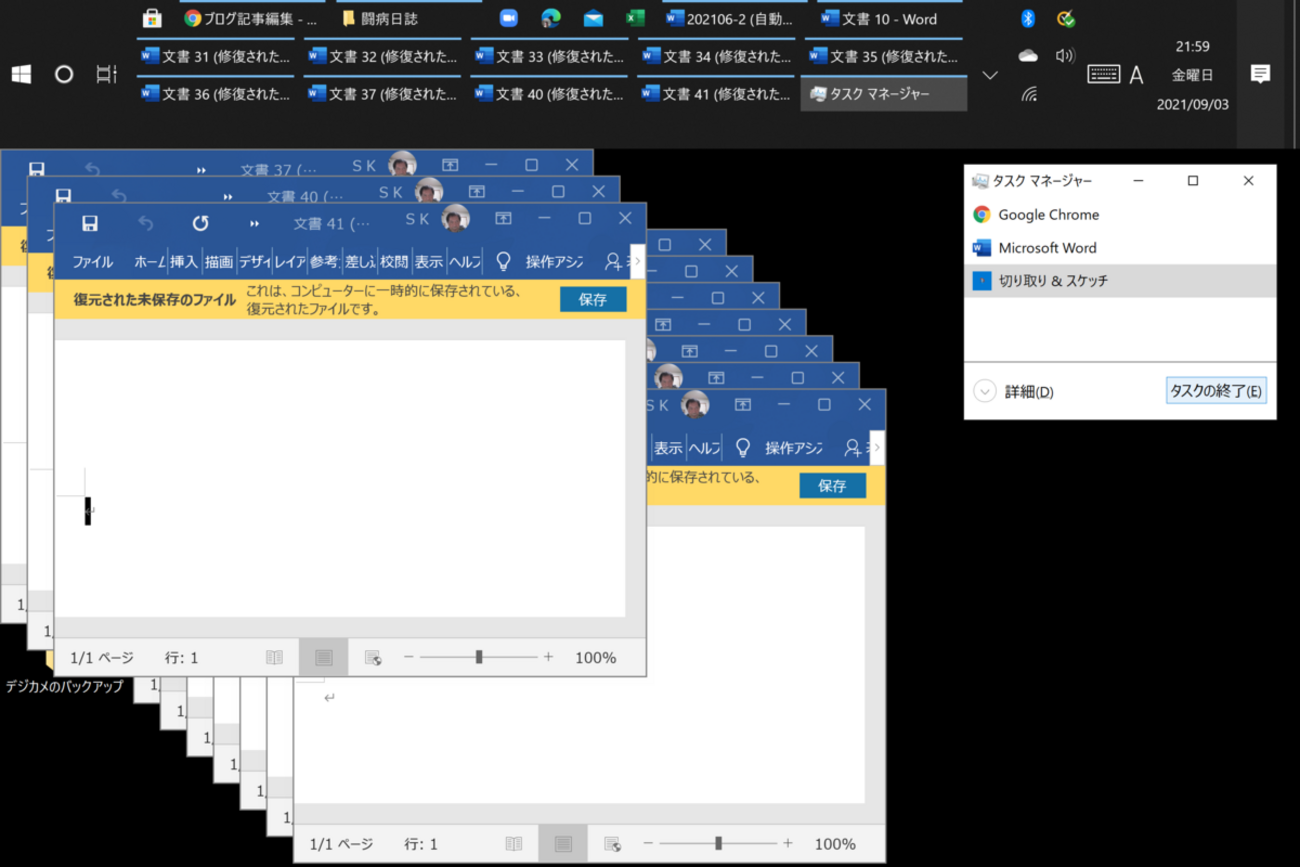Open Ribbon Display Options in 文書 40
Screen dimensions: 1300x867
[476, 191]
